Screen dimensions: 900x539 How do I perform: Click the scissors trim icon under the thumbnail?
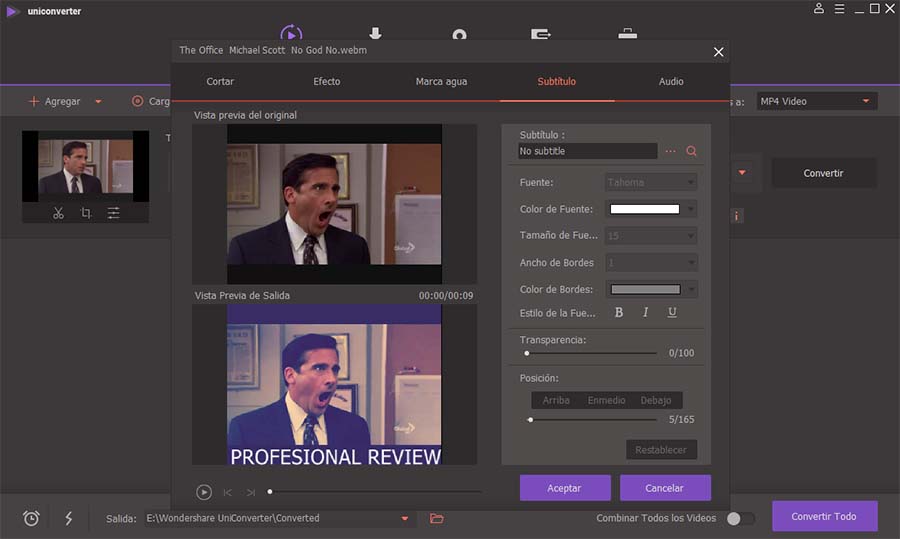[x=58, y=213]
